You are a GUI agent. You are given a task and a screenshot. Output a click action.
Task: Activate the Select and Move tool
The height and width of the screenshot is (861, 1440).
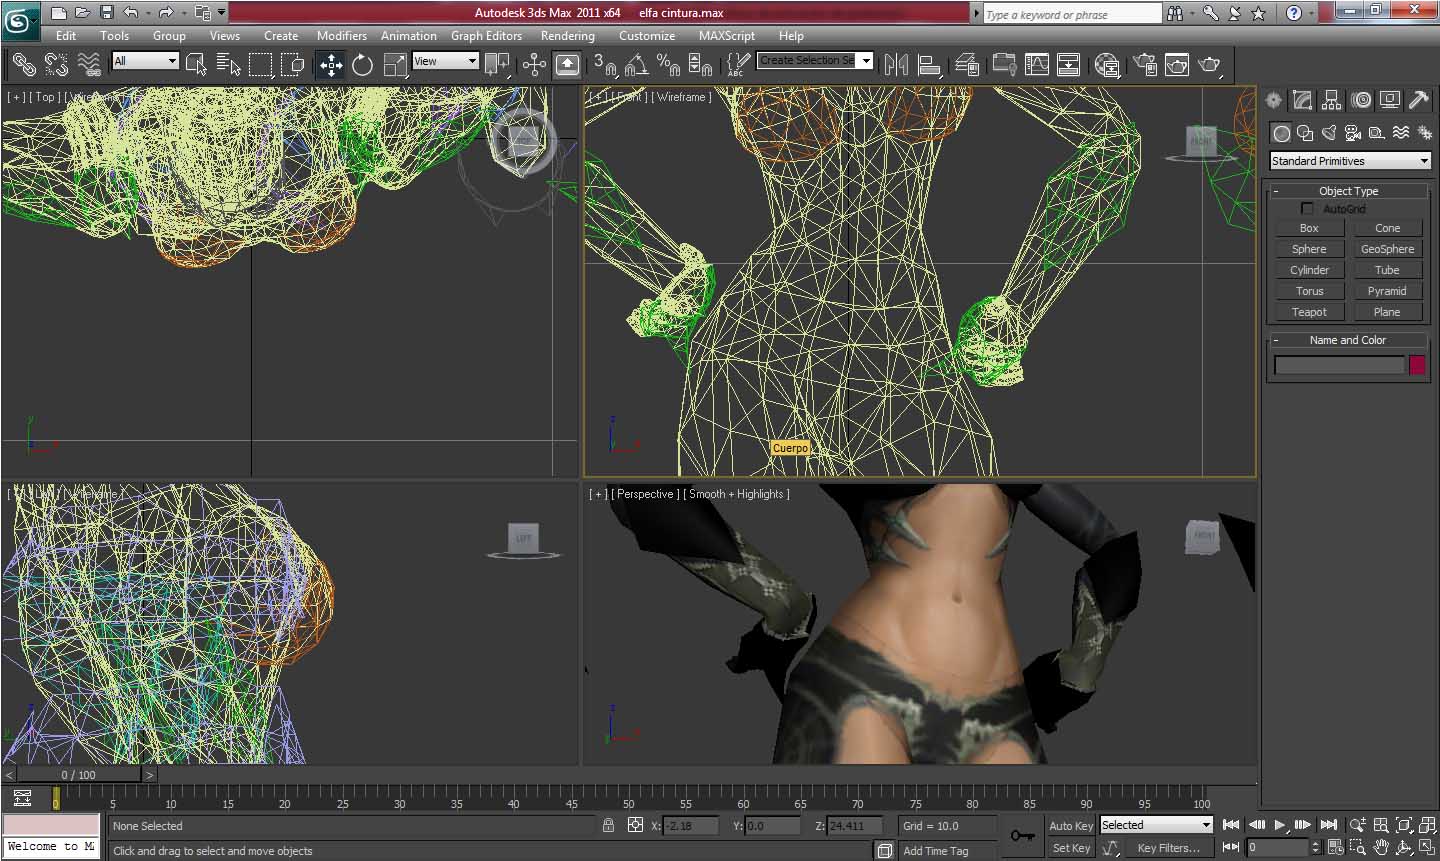click(330, 65)
